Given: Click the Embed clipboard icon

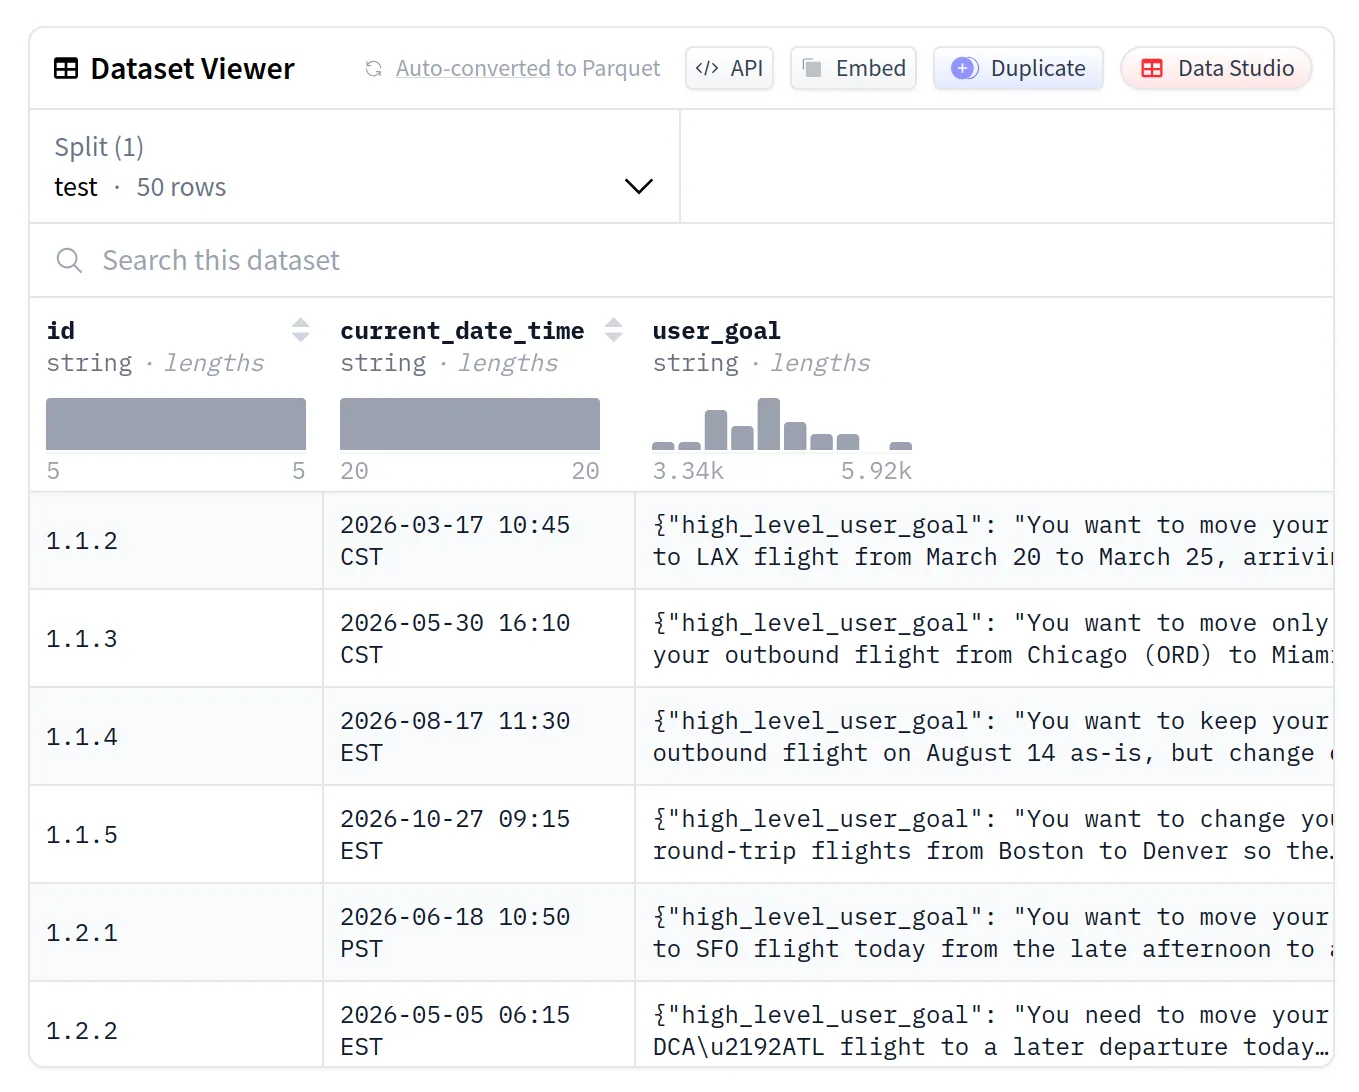Looking at the screenshot, I should pyautogui.click(x=811, y=68).
